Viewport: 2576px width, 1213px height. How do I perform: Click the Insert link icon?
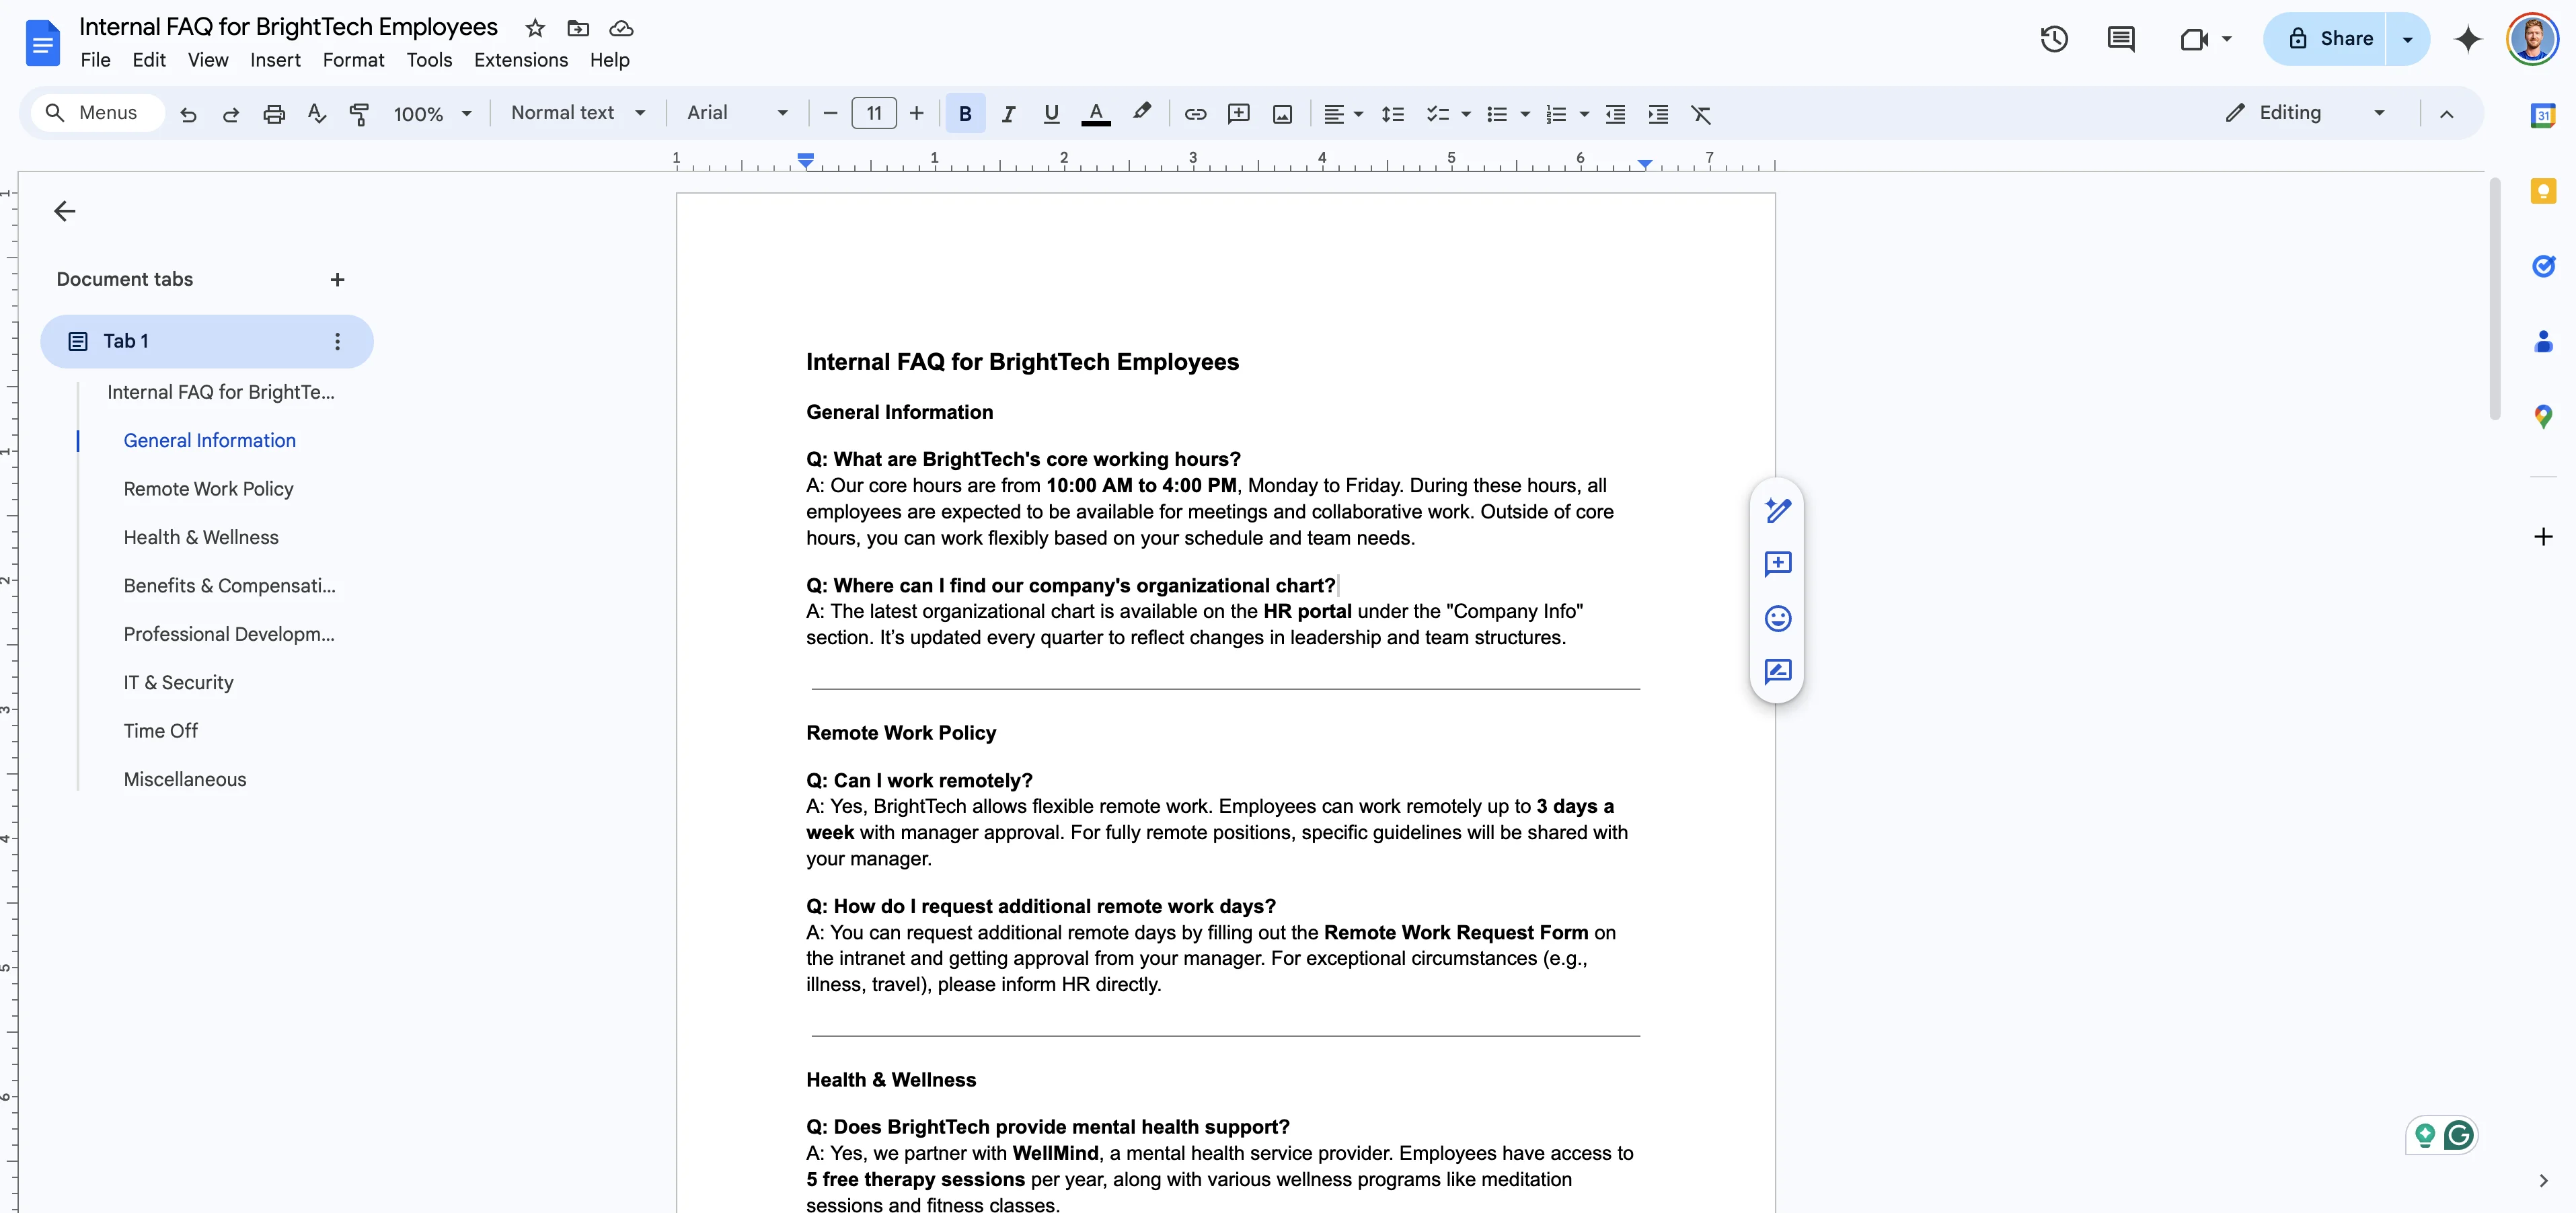[1195, 114]
